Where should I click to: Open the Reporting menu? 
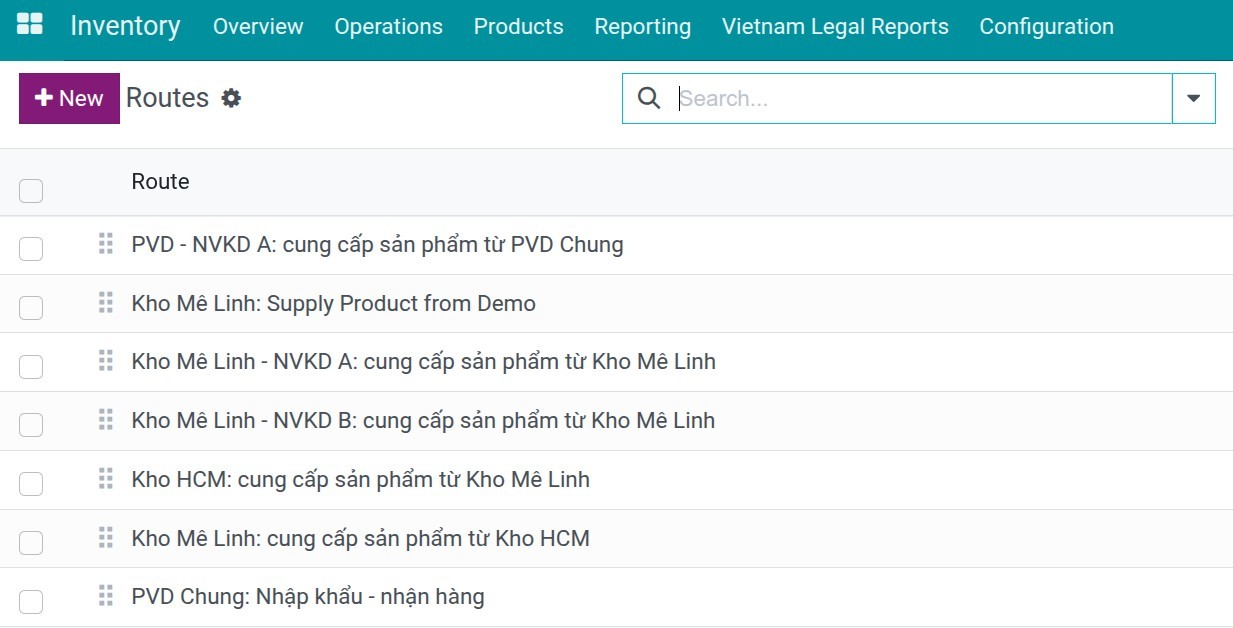click(x=642, y=27)
